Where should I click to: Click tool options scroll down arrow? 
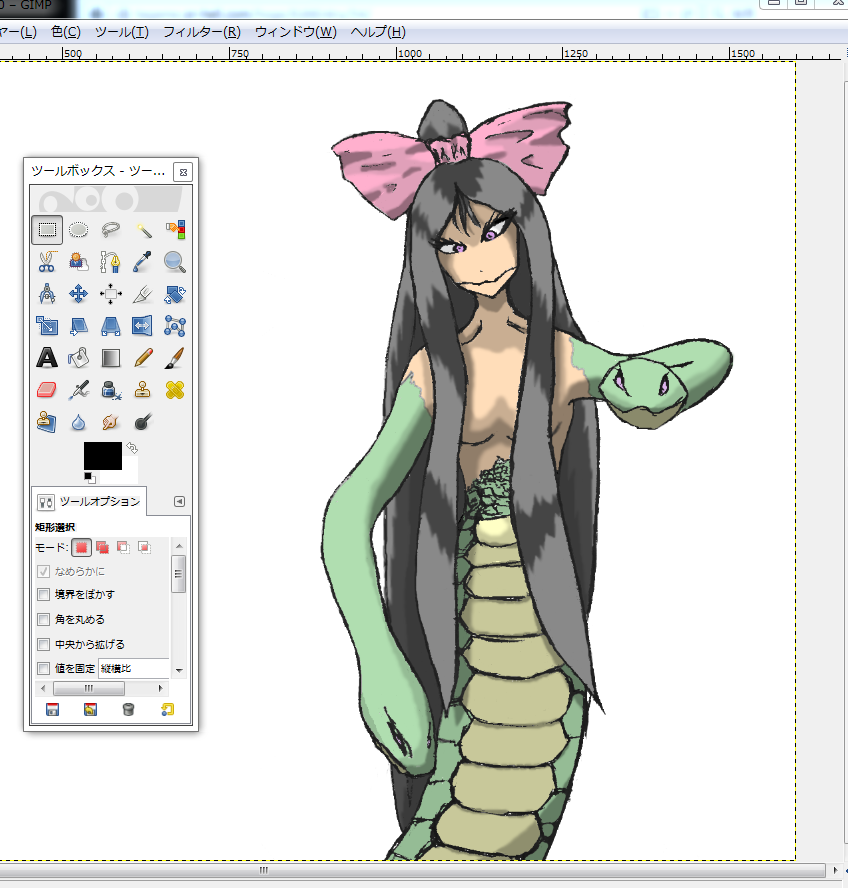coord(179,669)
